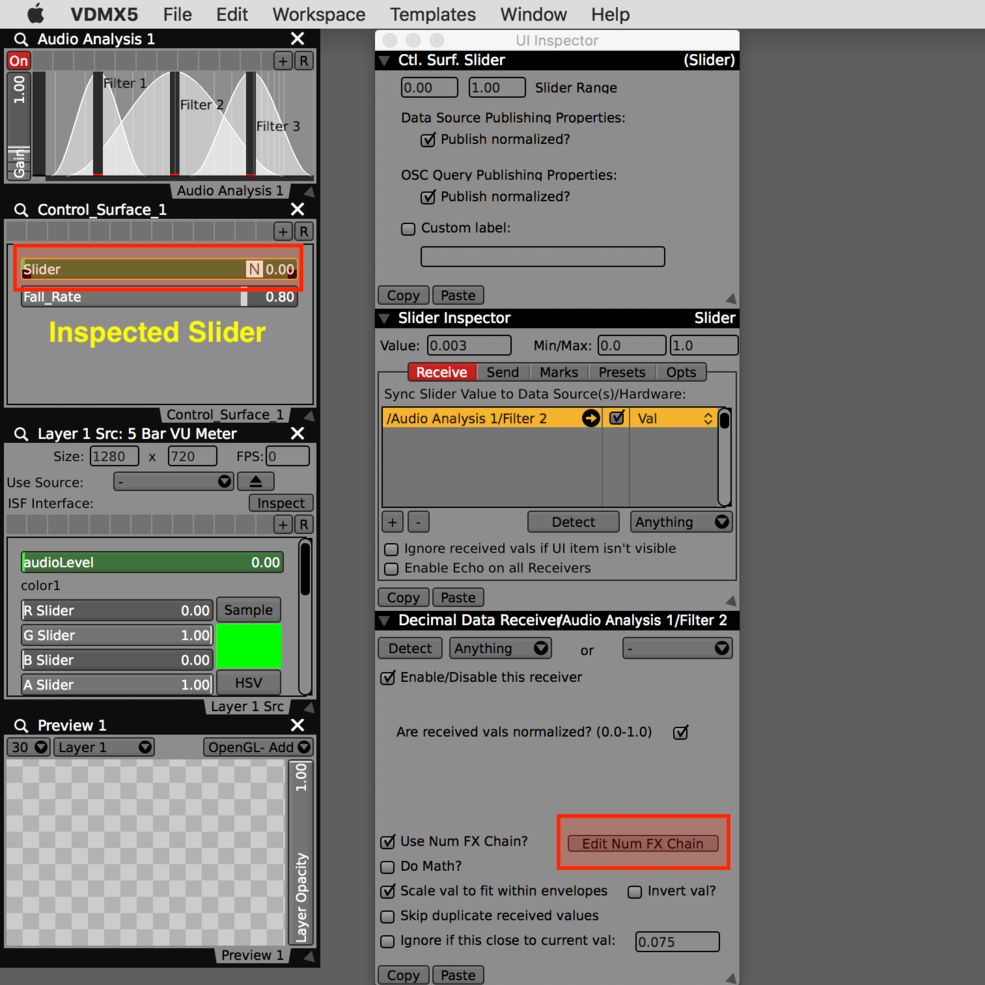The height and width of the screenshot is (985, 985).
Task: Click the Fall_Rate slider
Action: coord(159,297)
